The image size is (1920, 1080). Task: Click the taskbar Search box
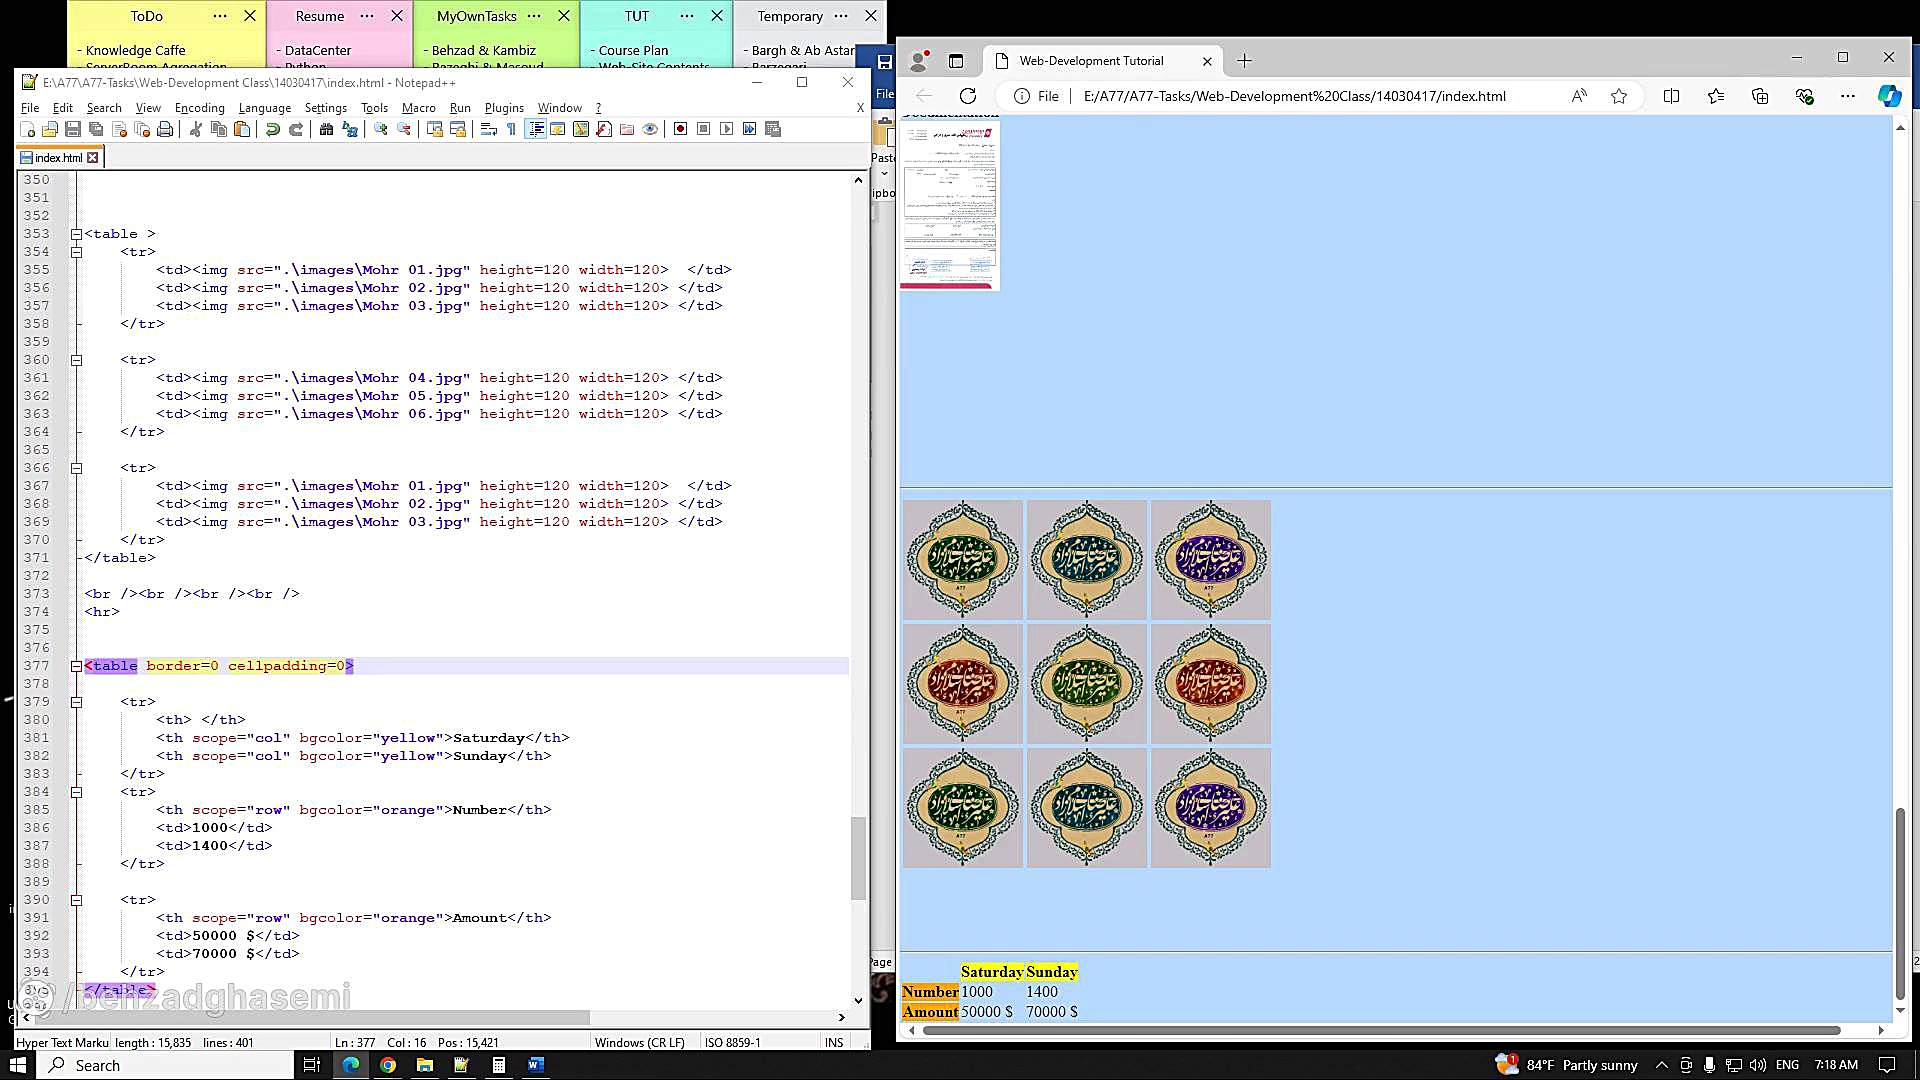(x=165, y=1065)
